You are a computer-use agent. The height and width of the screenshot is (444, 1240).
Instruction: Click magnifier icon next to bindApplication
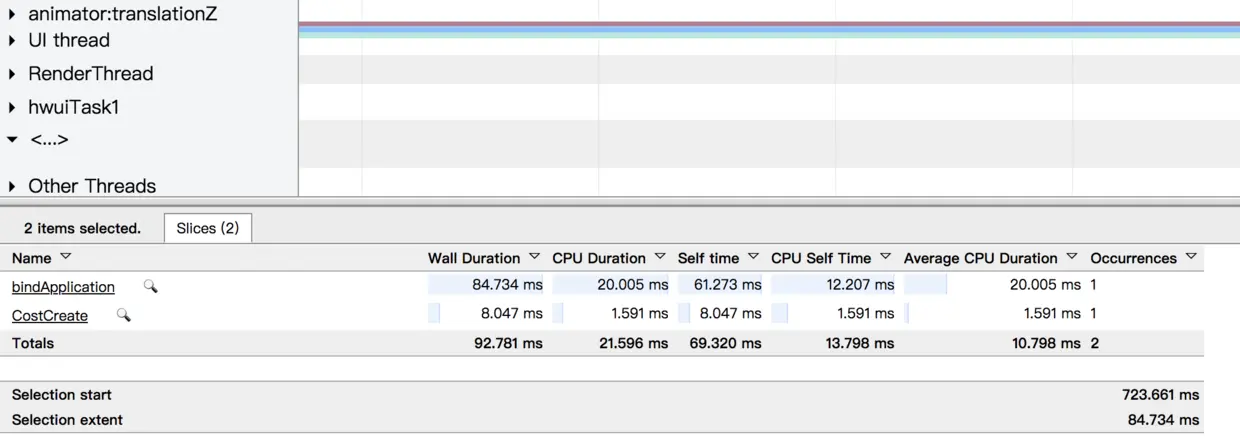pyautogui.click(x=150, y=286)
